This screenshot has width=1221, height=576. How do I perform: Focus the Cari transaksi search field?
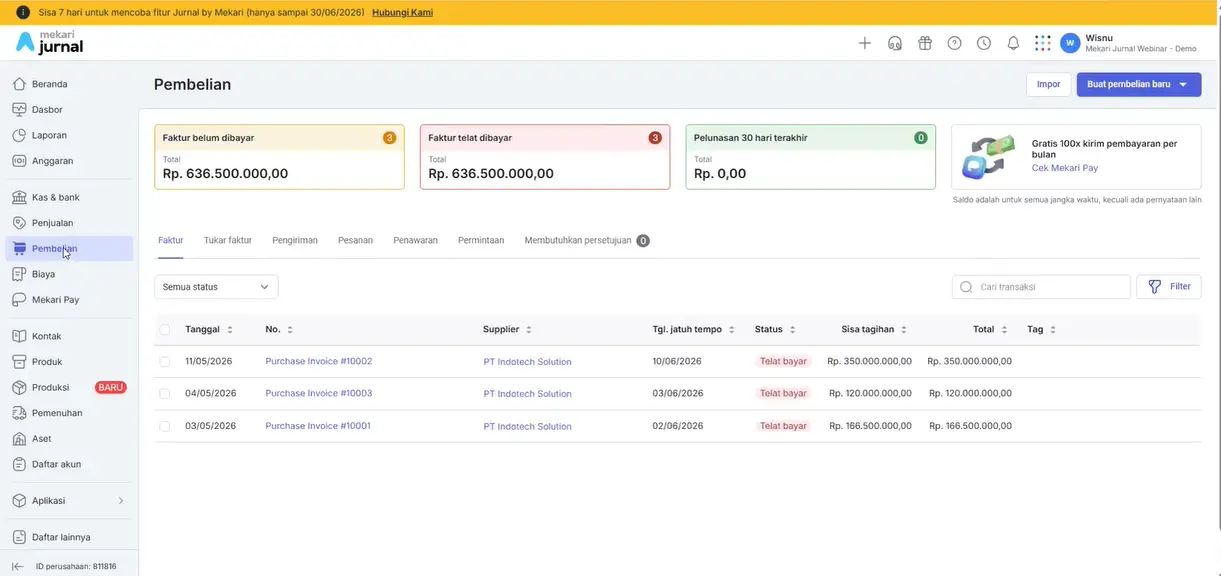click(1041, 287)
